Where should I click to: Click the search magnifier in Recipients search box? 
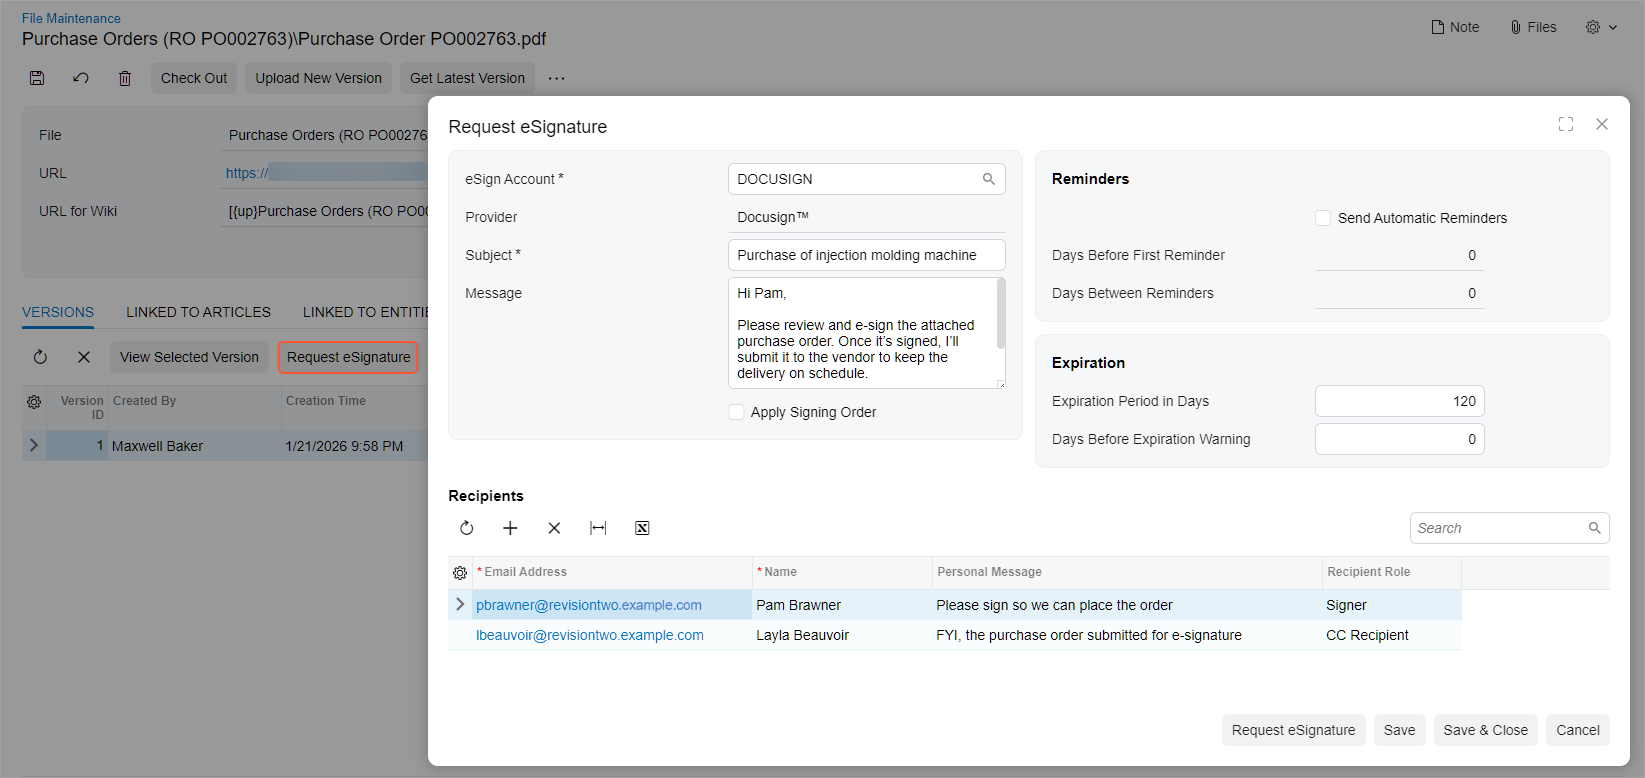click(x=1595, y=528)
